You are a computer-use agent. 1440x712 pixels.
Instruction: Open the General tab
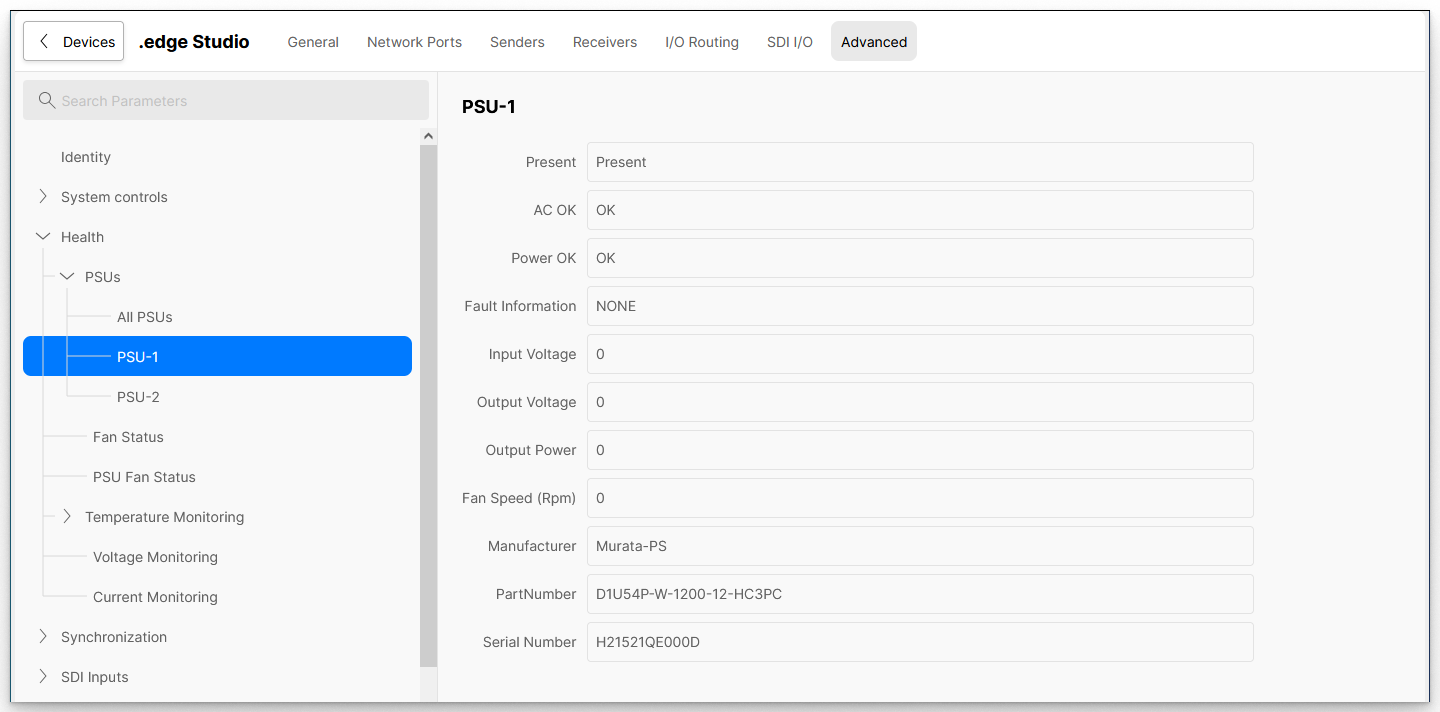tap(313, 42)
